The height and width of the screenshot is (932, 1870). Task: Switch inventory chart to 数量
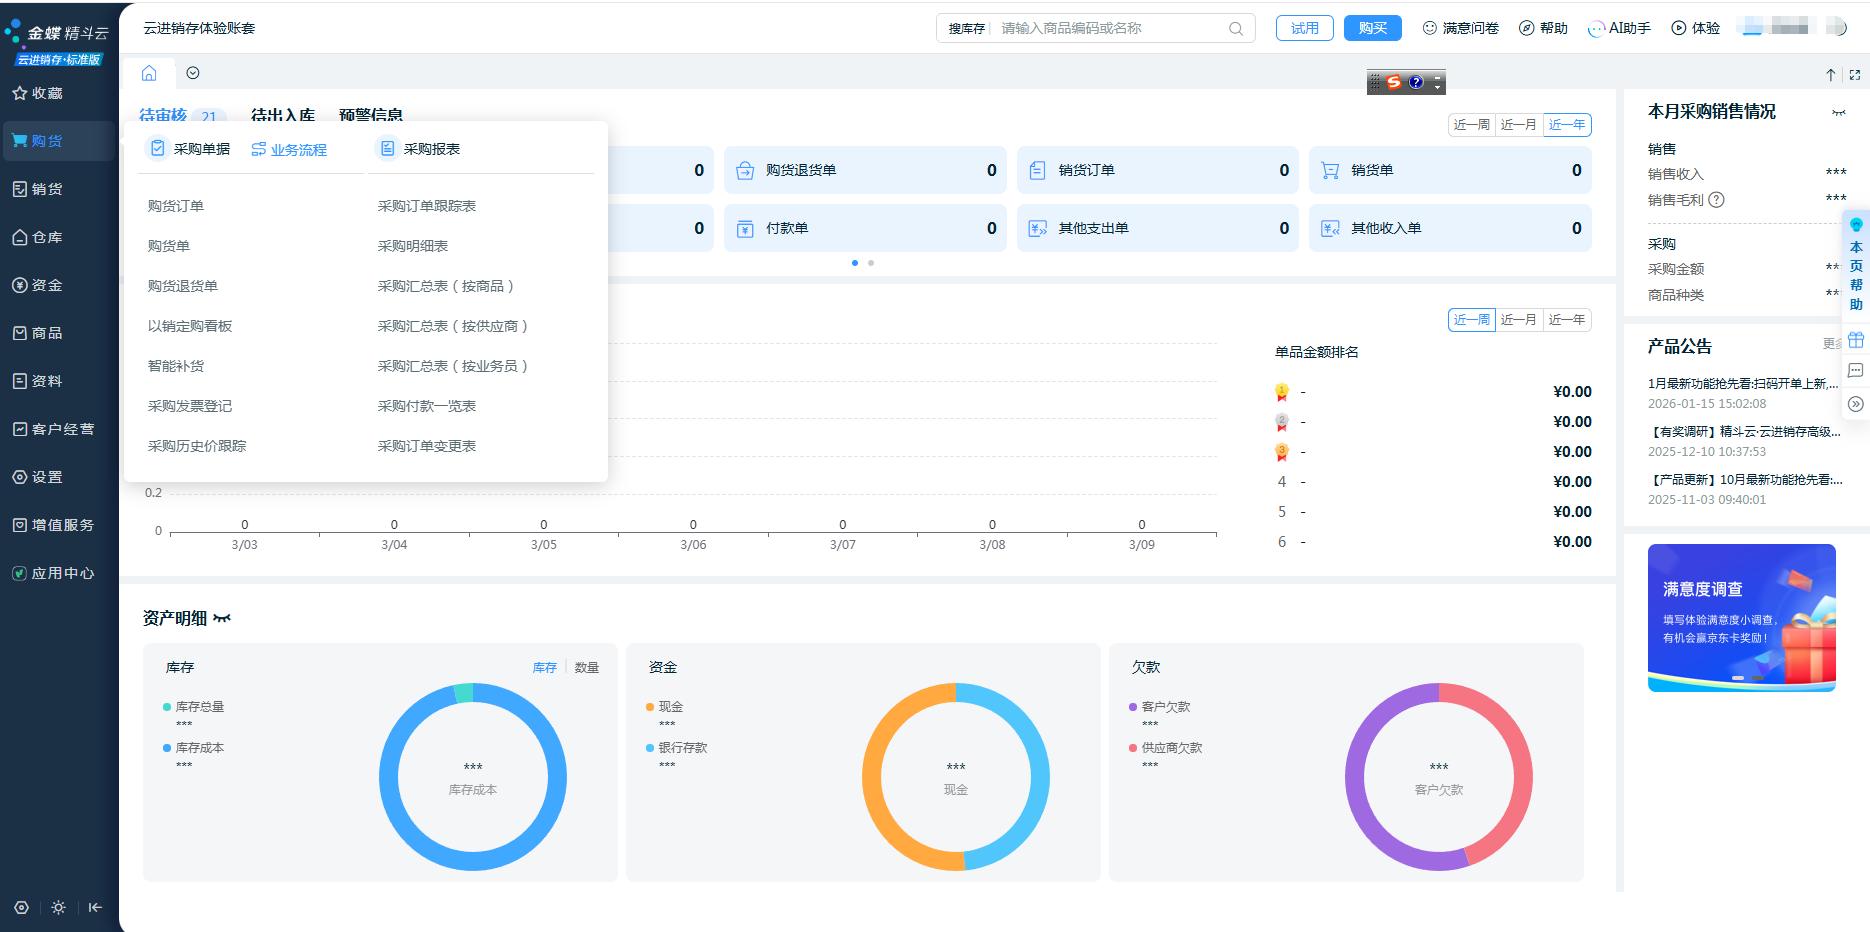pos(587,667)
